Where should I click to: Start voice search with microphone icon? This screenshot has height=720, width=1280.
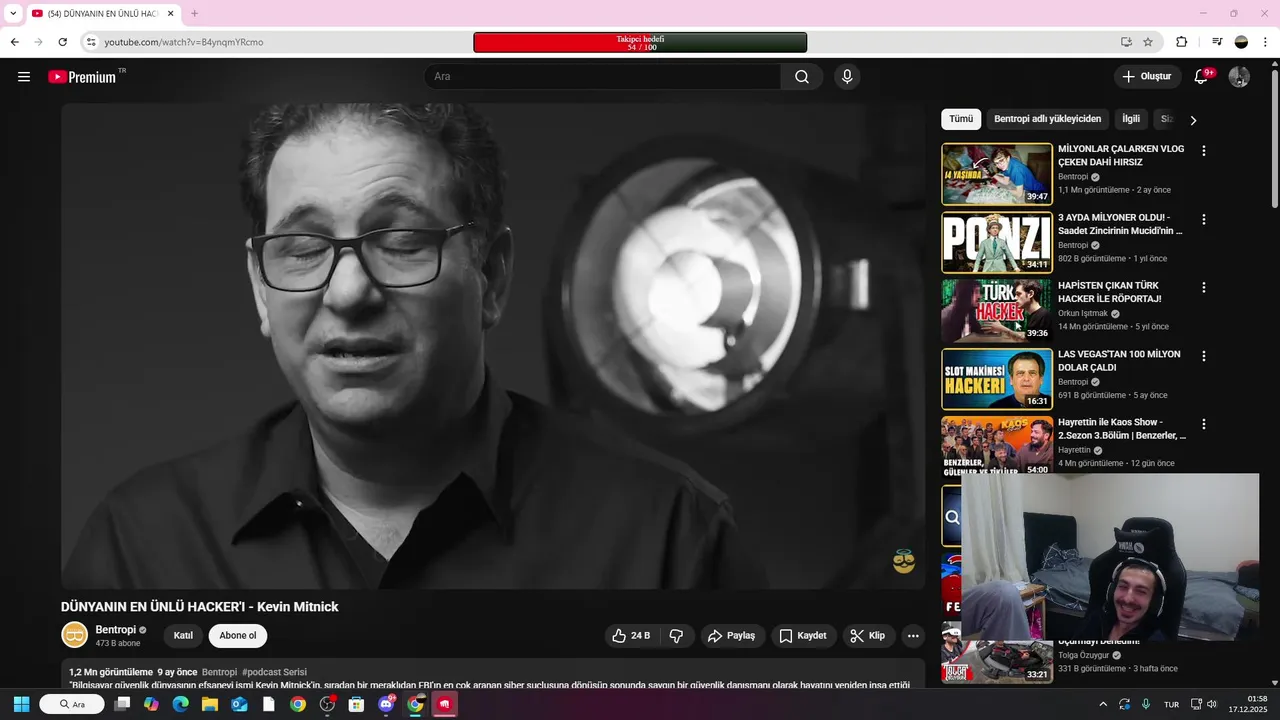847,77
